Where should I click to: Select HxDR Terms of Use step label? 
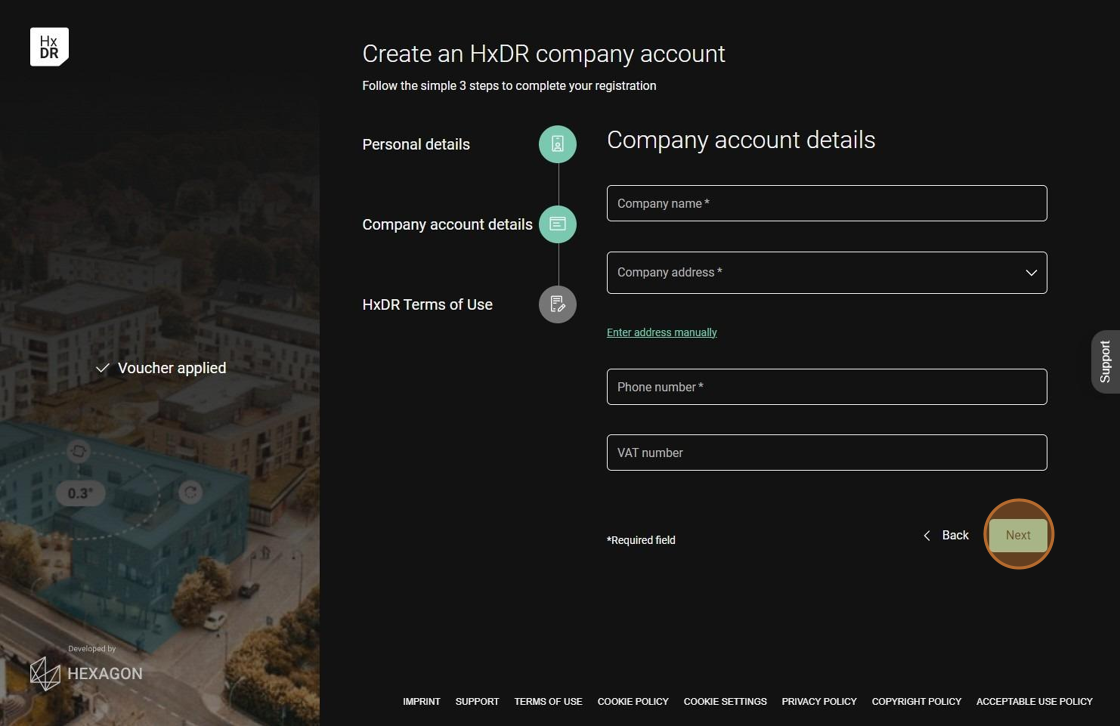click(427, 304)
